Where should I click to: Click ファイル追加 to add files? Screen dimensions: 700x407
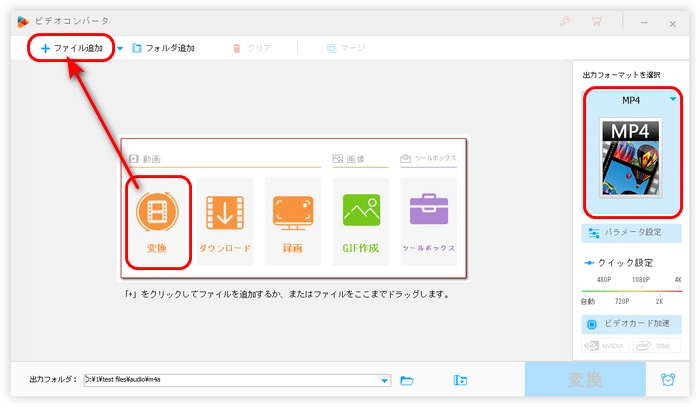71,48
